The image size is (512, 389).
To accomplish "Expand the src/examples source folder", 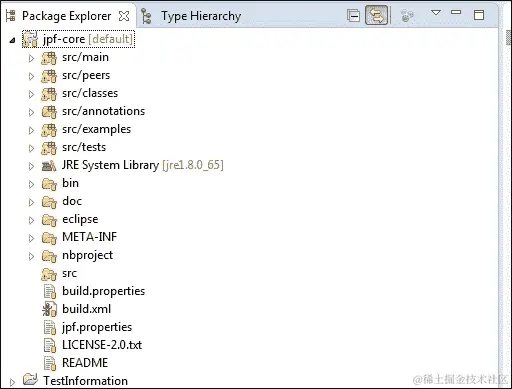I will pyautogui.click(x=31, y=130).
